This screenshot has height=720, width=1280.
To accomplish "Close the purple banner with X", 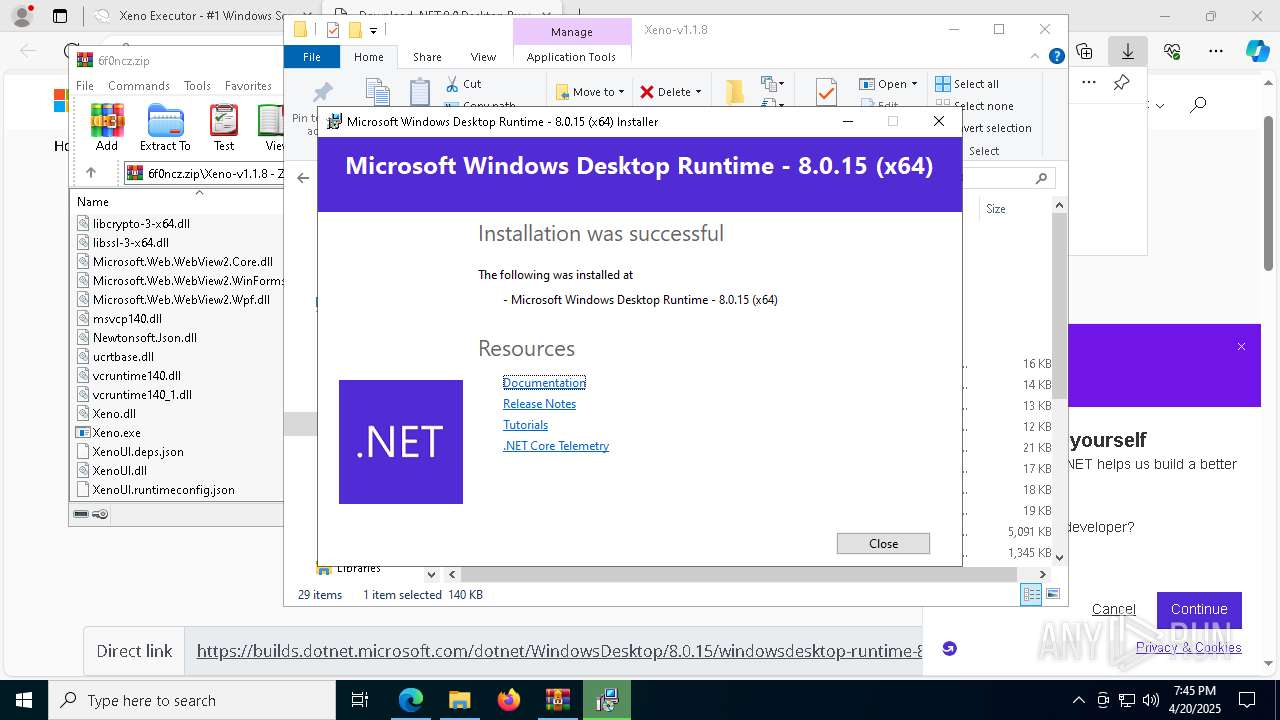I will click(1241, 347).
